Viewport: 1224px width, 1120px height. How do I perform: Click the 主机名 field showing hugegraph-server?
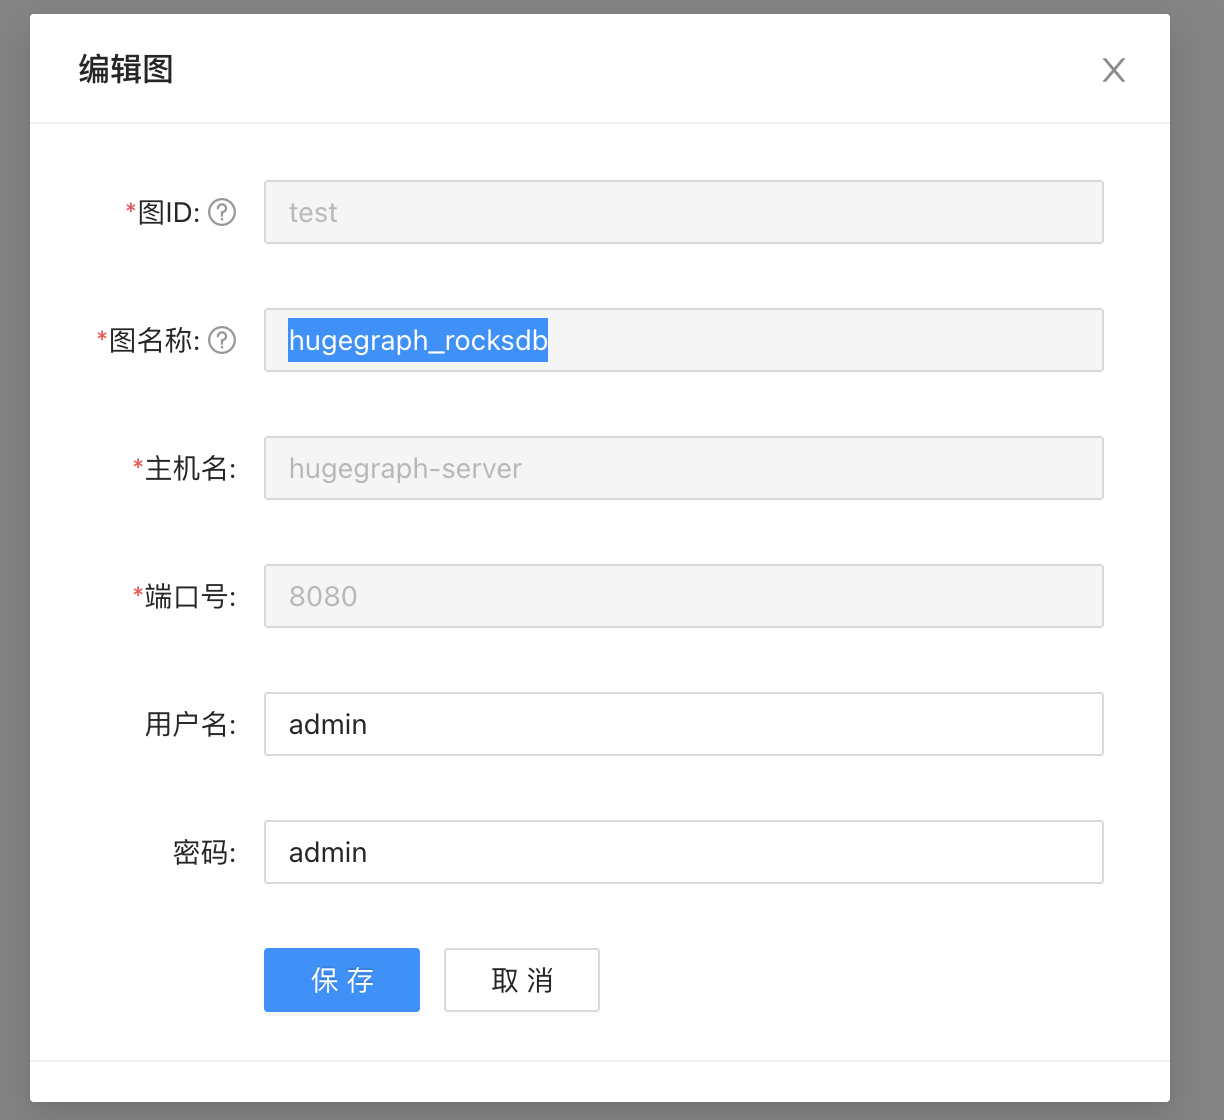[683, 468]
